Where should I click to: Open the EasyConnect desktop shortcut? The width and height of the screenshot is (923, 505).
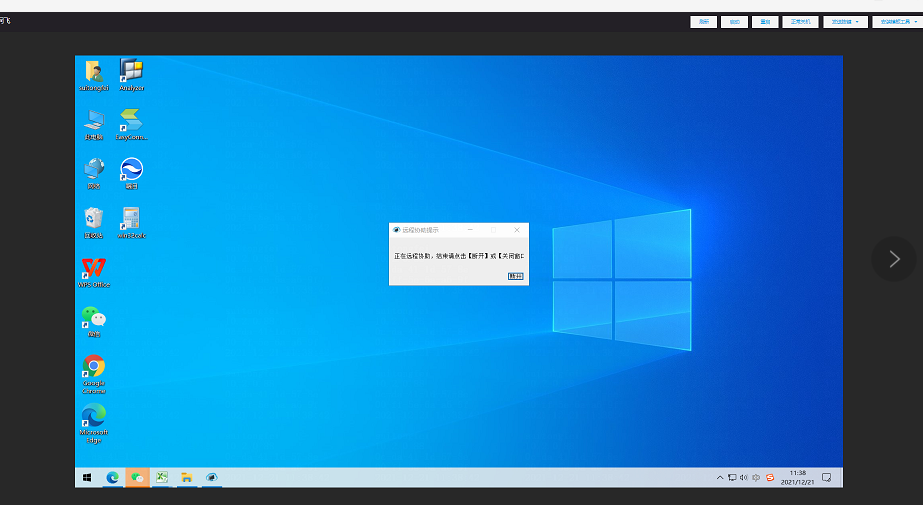click(131, 124)
